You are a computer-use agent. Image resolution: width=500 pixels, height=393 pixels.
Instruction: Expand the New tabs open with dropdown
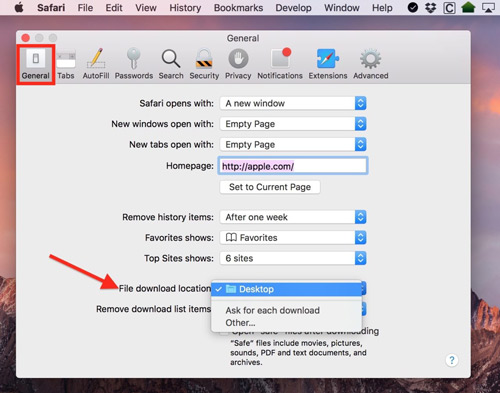tap(293, 145)
